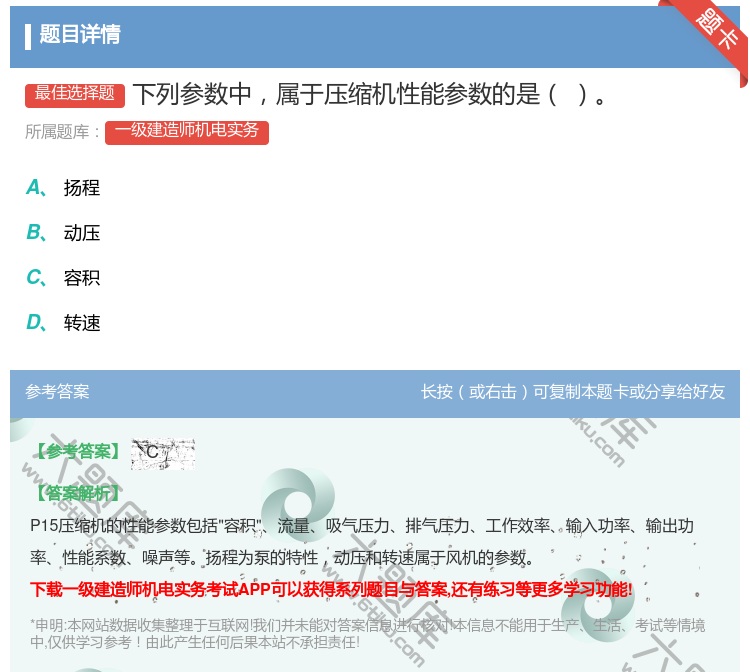
Task: Open the 一级建造师机电实务 question bank tag
Action: click(x=187, y=132)
